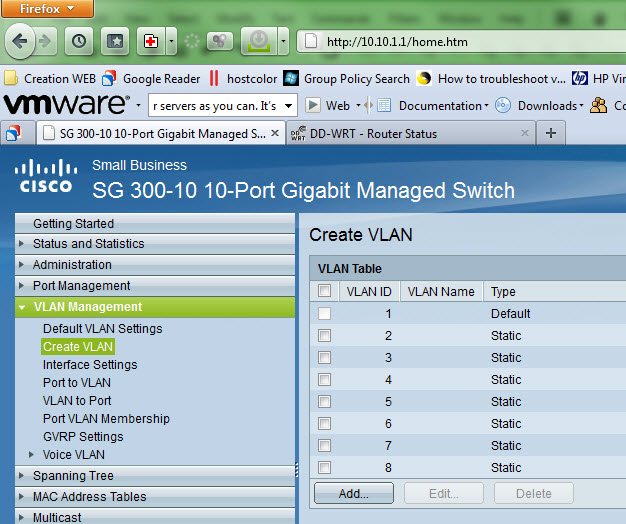The width and height of the screenshot is (626, 524).
Task: Click the loading spinner reload icon
Action: point(192,41)
